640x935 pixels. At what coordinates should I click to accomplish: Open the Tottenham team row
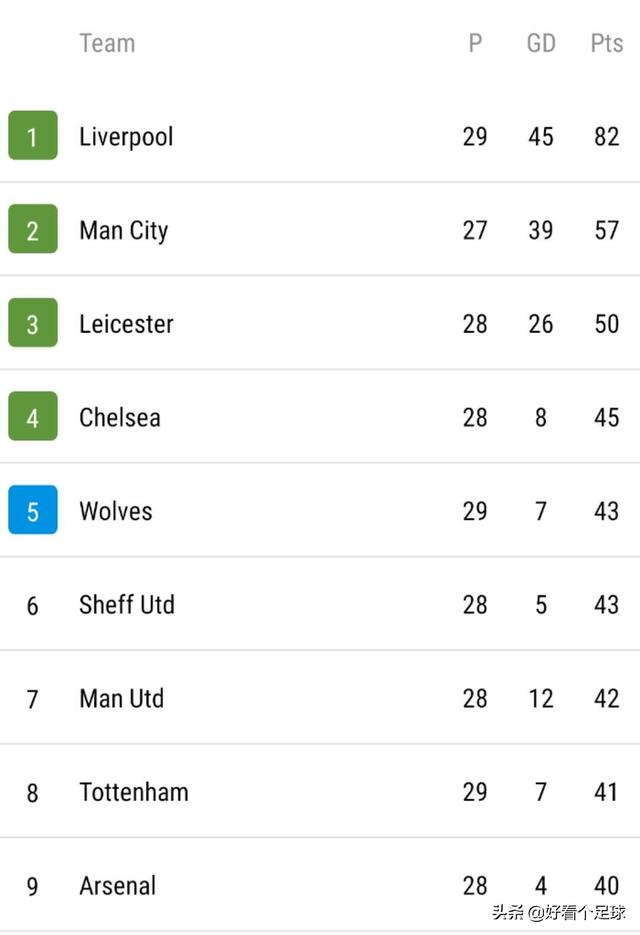tap(320, 791)
